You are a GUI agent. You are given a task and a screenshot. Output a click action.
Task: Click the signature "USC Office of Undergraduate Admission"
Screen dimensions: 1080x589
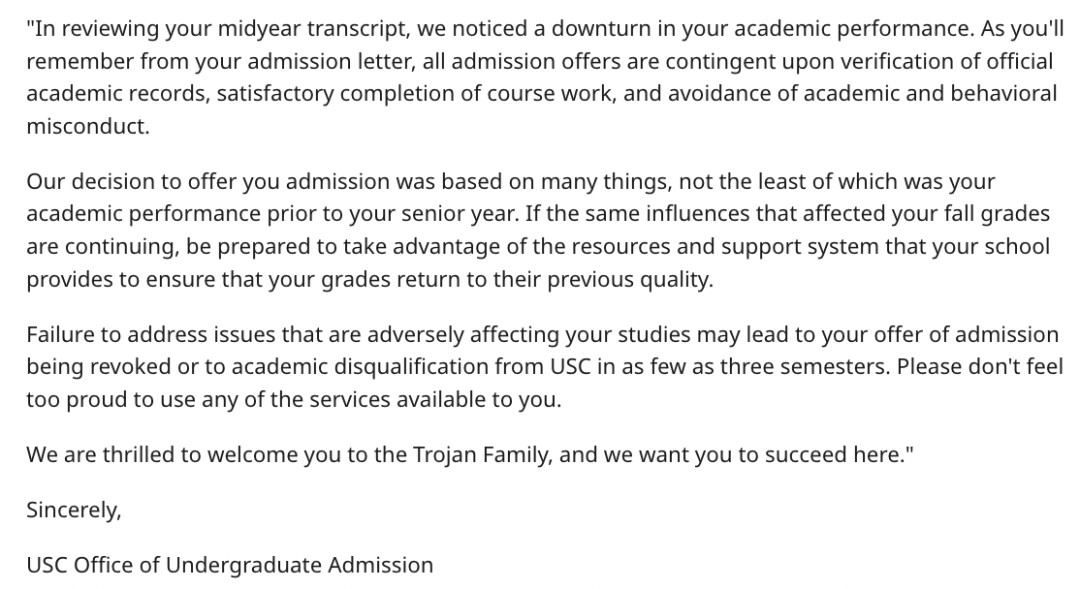click(230, 565)
